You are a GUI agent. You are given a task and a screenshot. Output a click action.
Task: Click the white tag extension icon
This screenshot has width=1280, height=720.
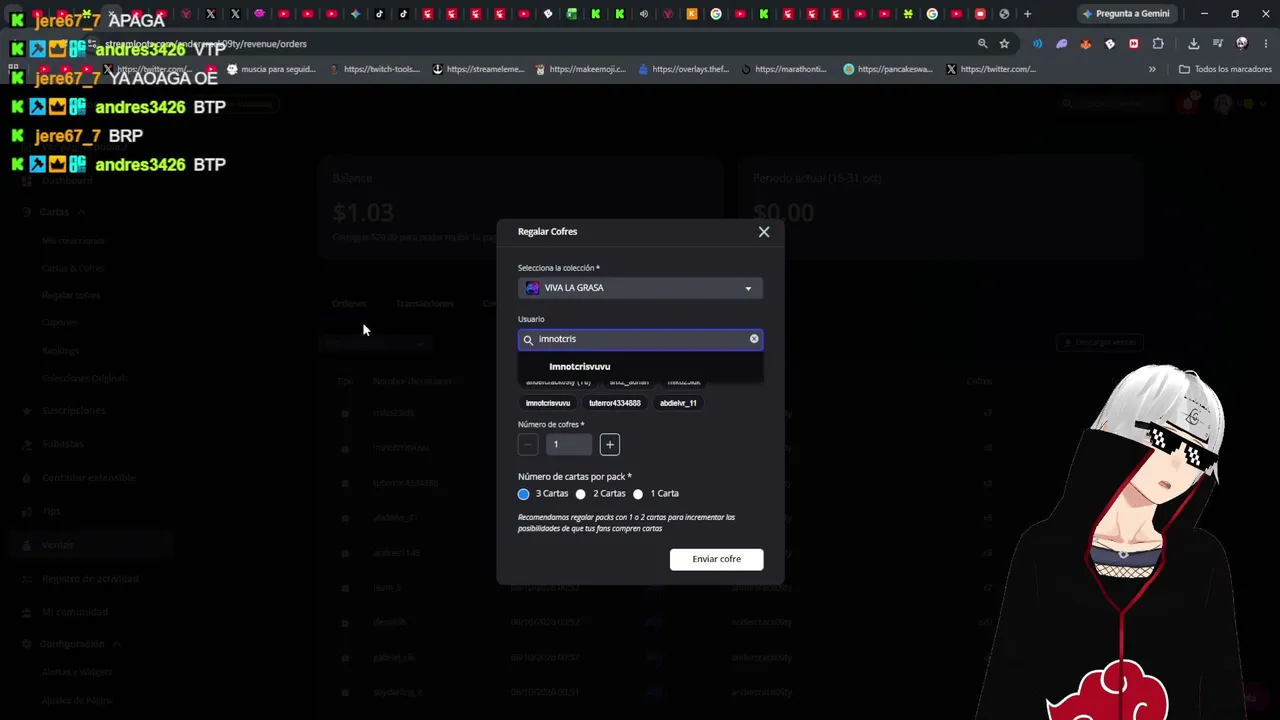[x=1110, y=44]
